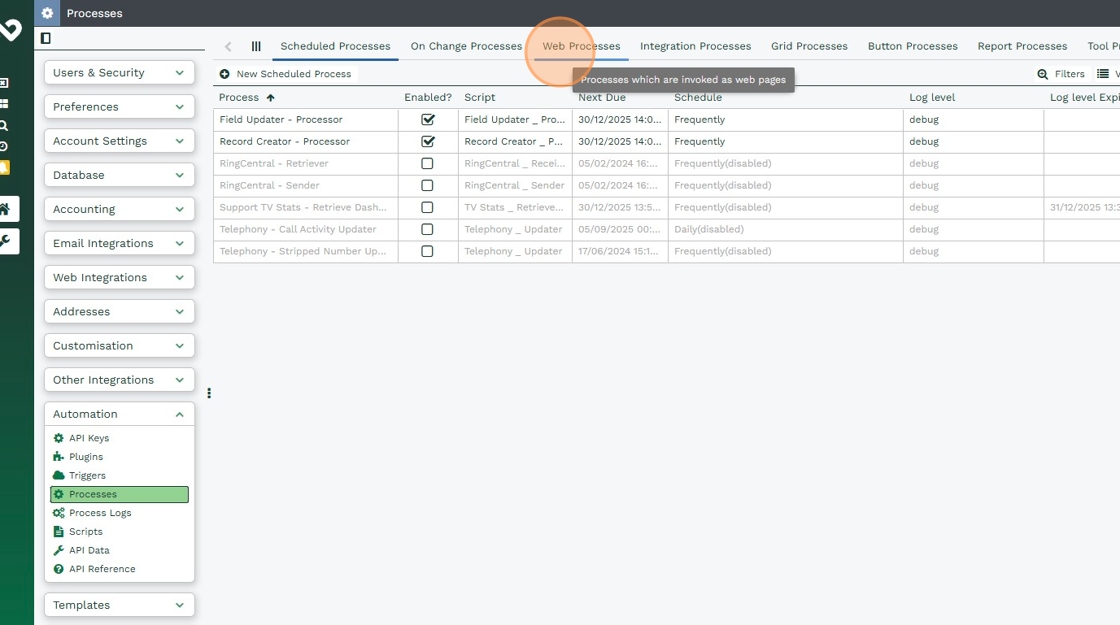
Task: Click the Filters magnifier icon
Action: 1043,74
